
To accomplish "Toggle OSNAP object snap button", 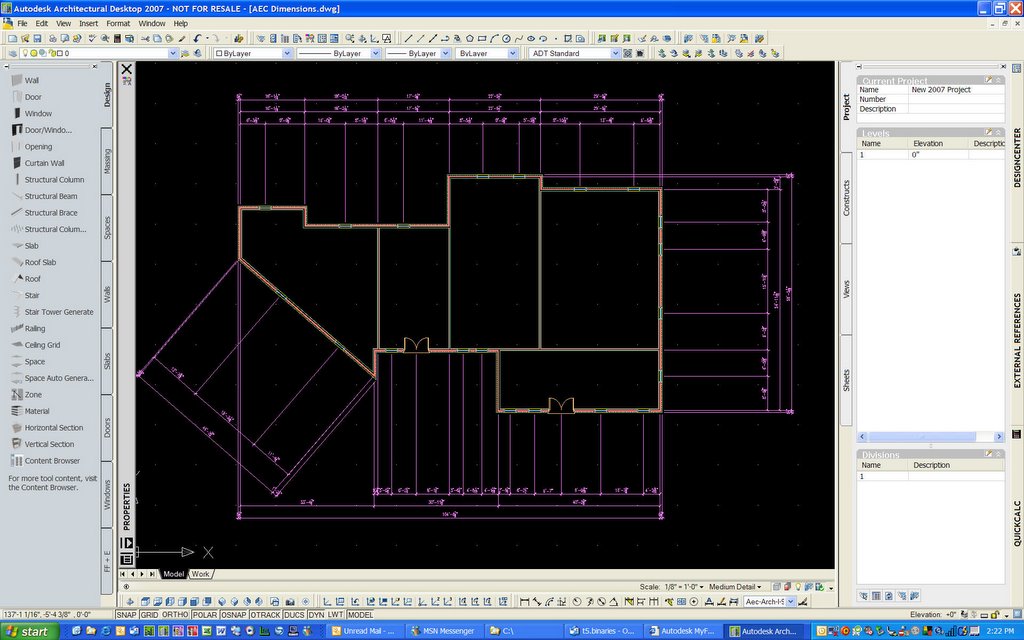I will tap(234, 615).
